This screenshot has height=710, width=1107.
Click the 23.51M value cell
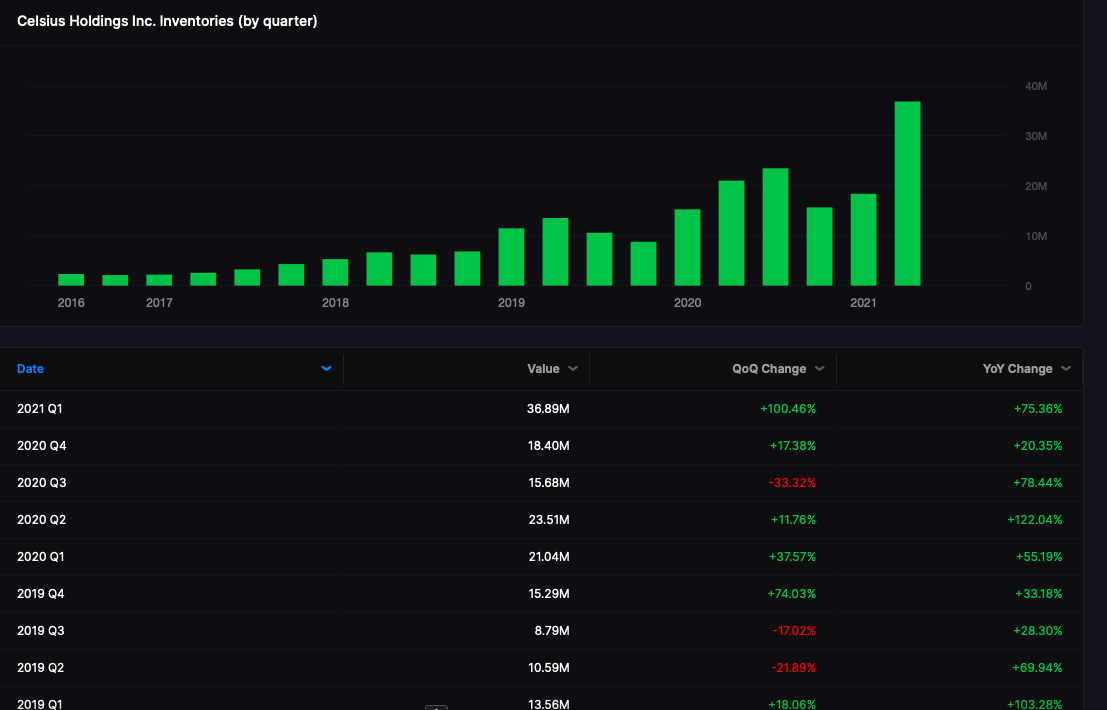coord(549,519)
